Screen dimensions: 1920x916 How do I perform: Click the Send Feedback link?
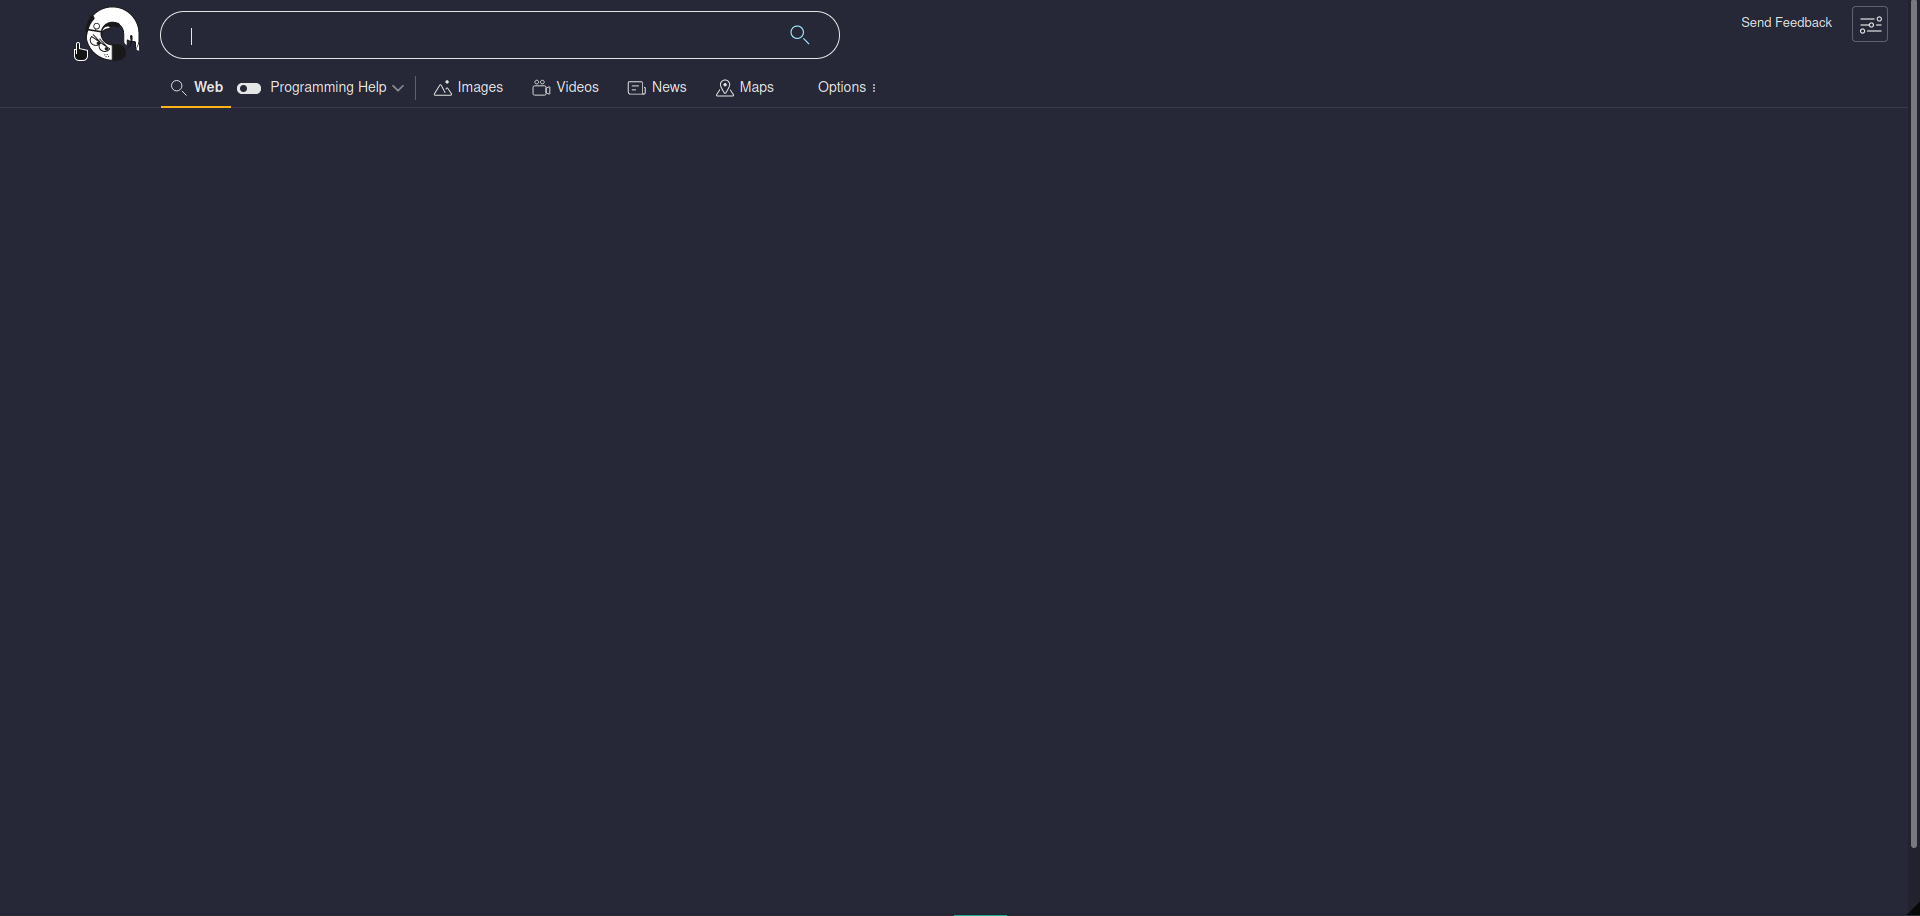click(x=1786, y=23)
